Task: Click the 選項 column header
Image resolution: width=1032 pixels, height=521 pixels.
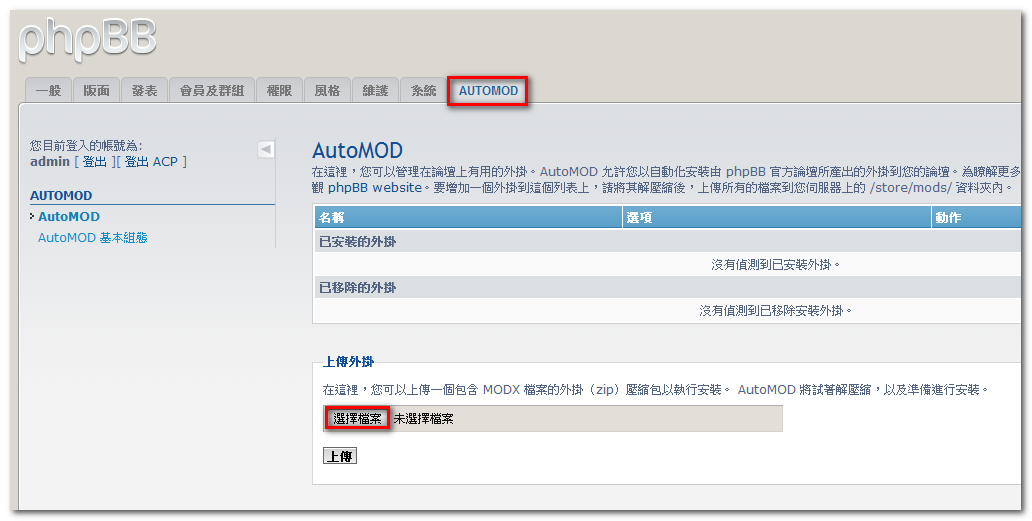Action: [777, 217]
